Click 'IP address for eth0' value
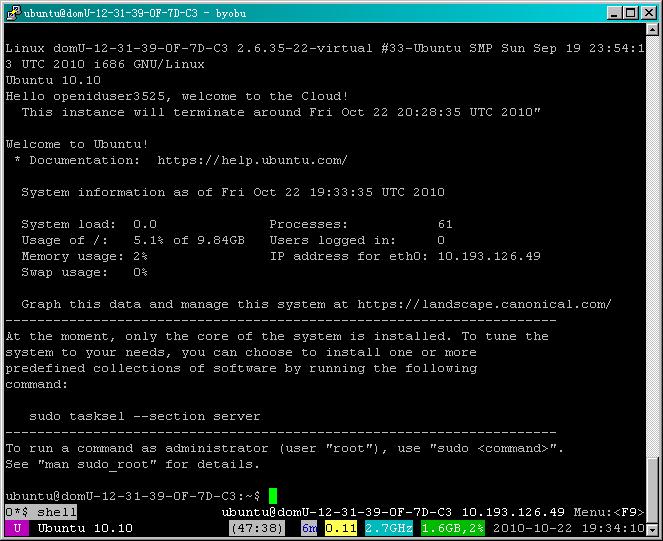663x541 pixels. coord(489,256)
